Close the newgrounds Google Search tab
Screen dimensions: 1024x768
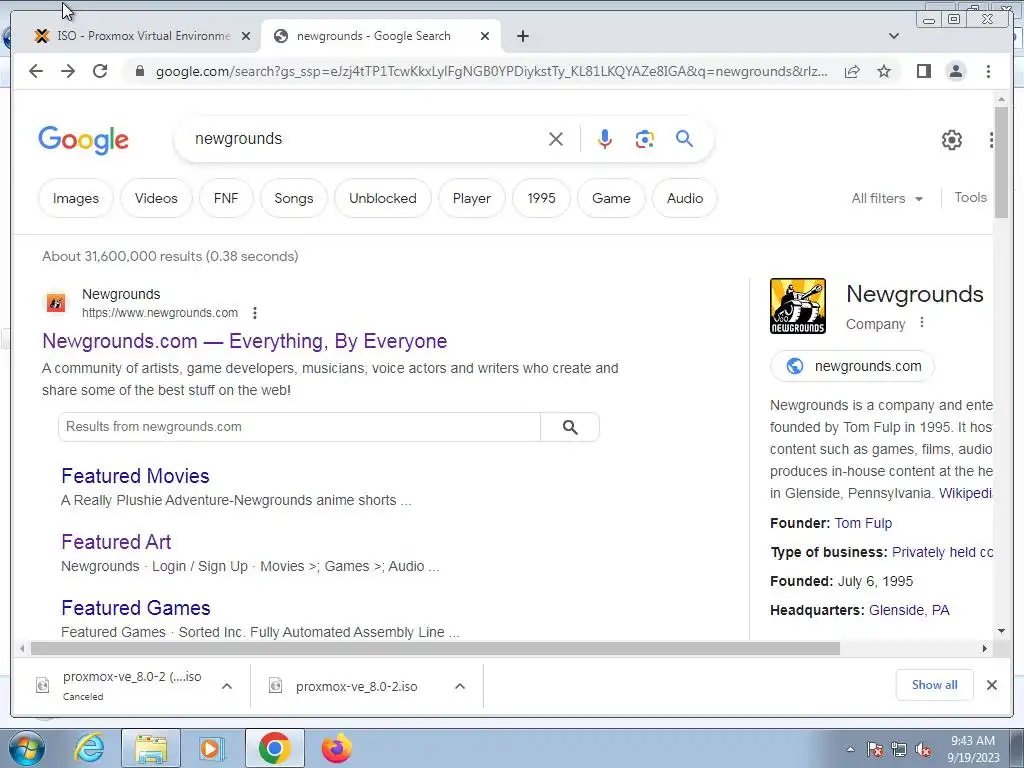[x=485, y=36]
